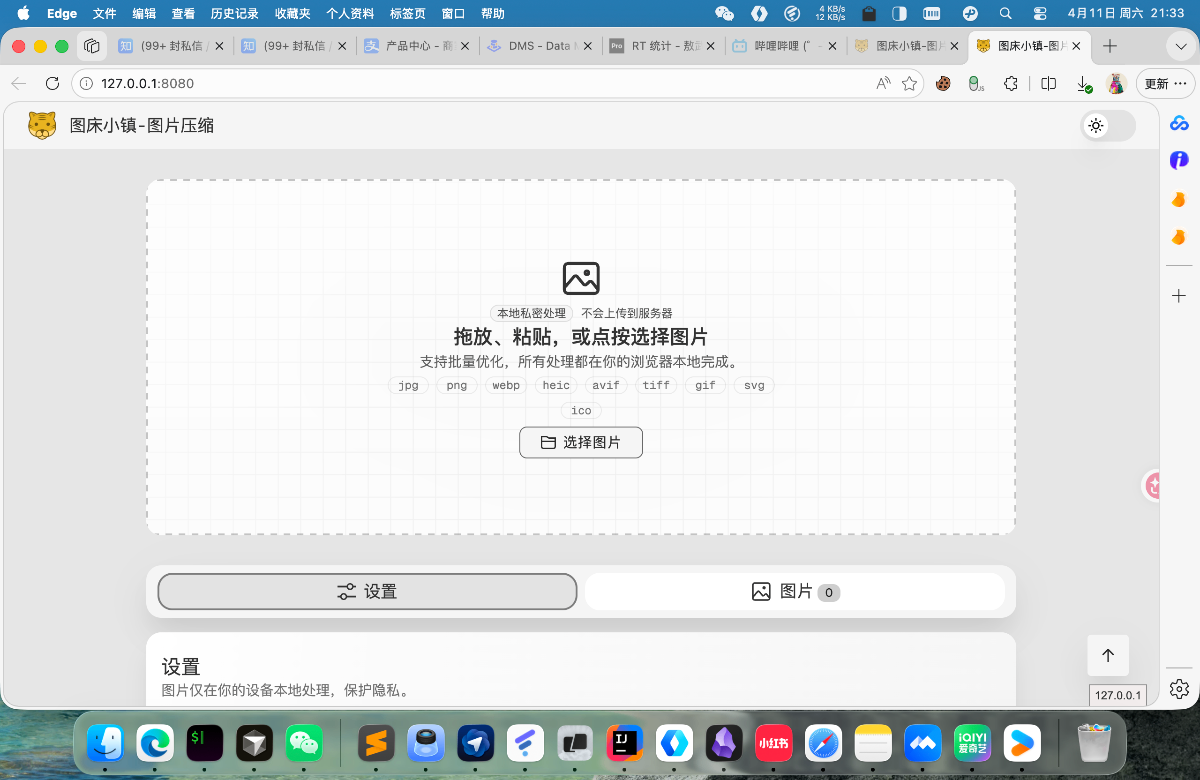Click the gear icon at bottom right edge

coord(1178,689)
